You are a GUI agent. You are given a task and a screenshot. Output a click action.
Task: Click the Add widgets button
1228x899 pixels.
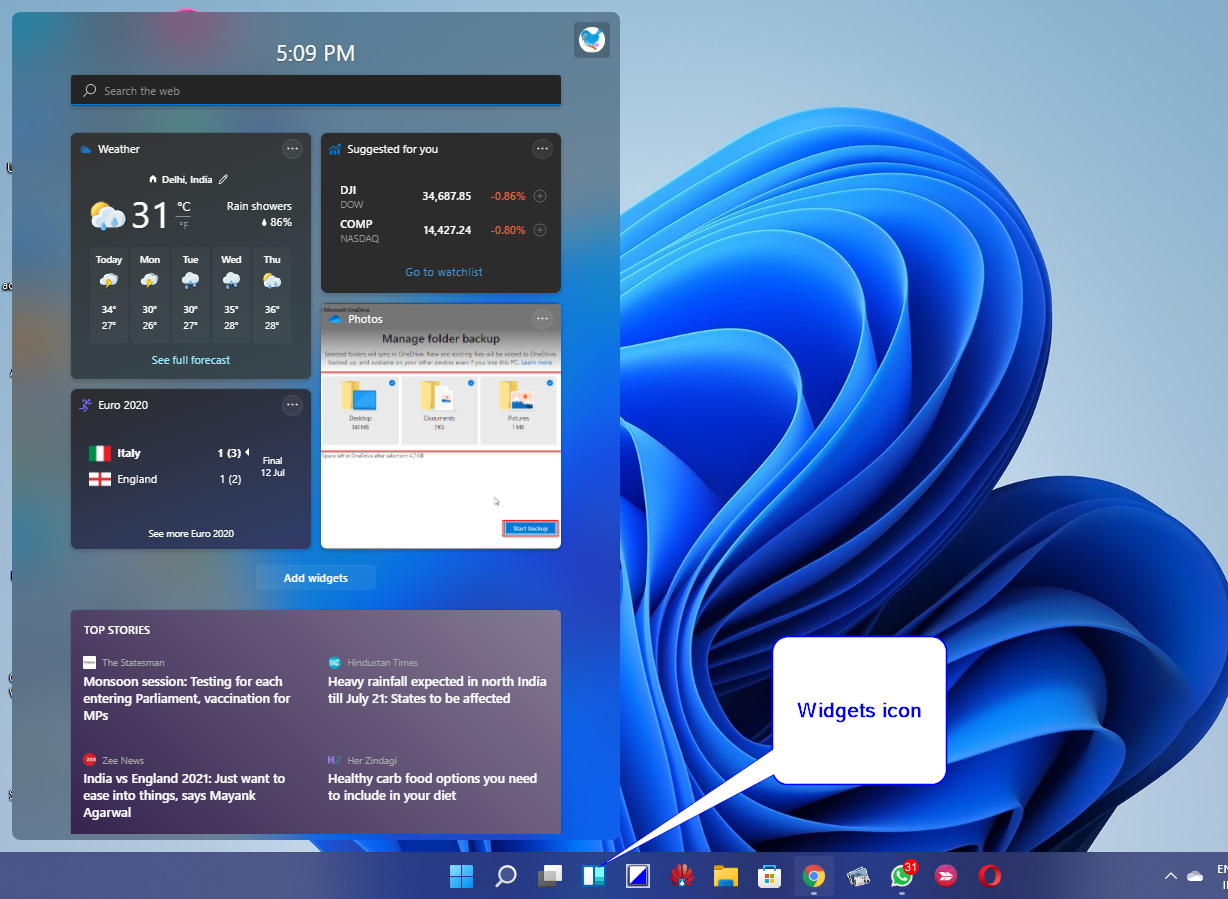pos(316,578)
